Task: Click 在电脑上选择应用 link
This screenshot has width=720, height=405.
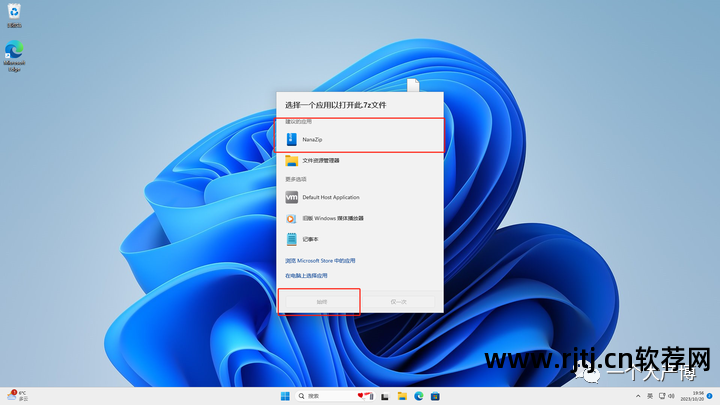Action: coord(306,275)
